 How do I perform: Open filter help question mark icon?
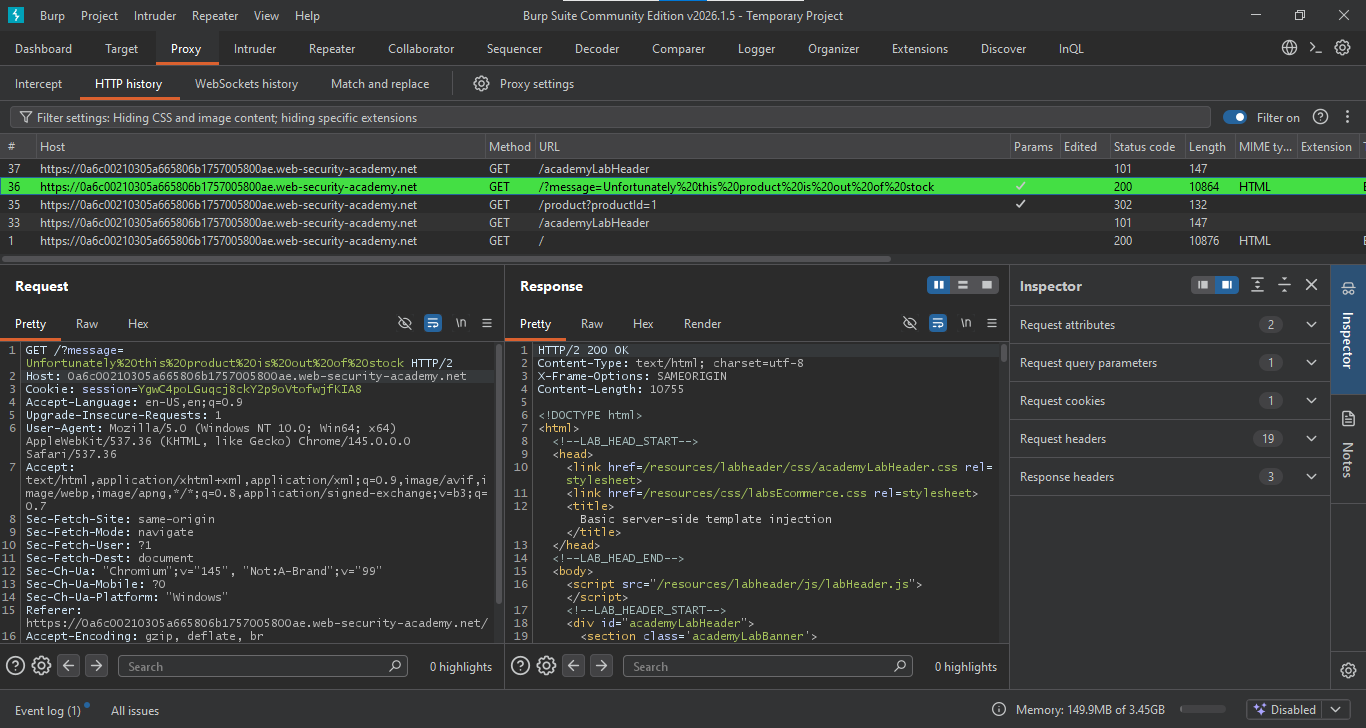pos(1320,117)
